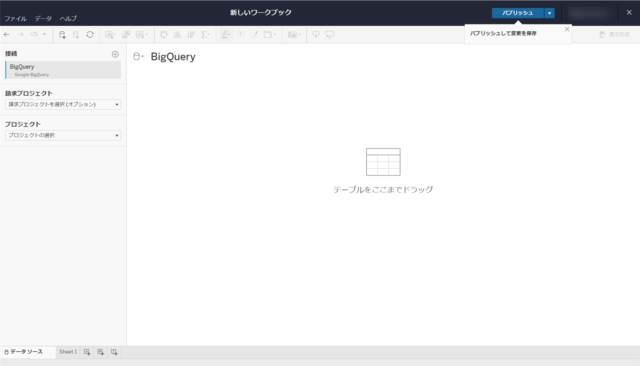
Task: Select the BigQuery connection in sidebar
Action: tap(63, 70)
